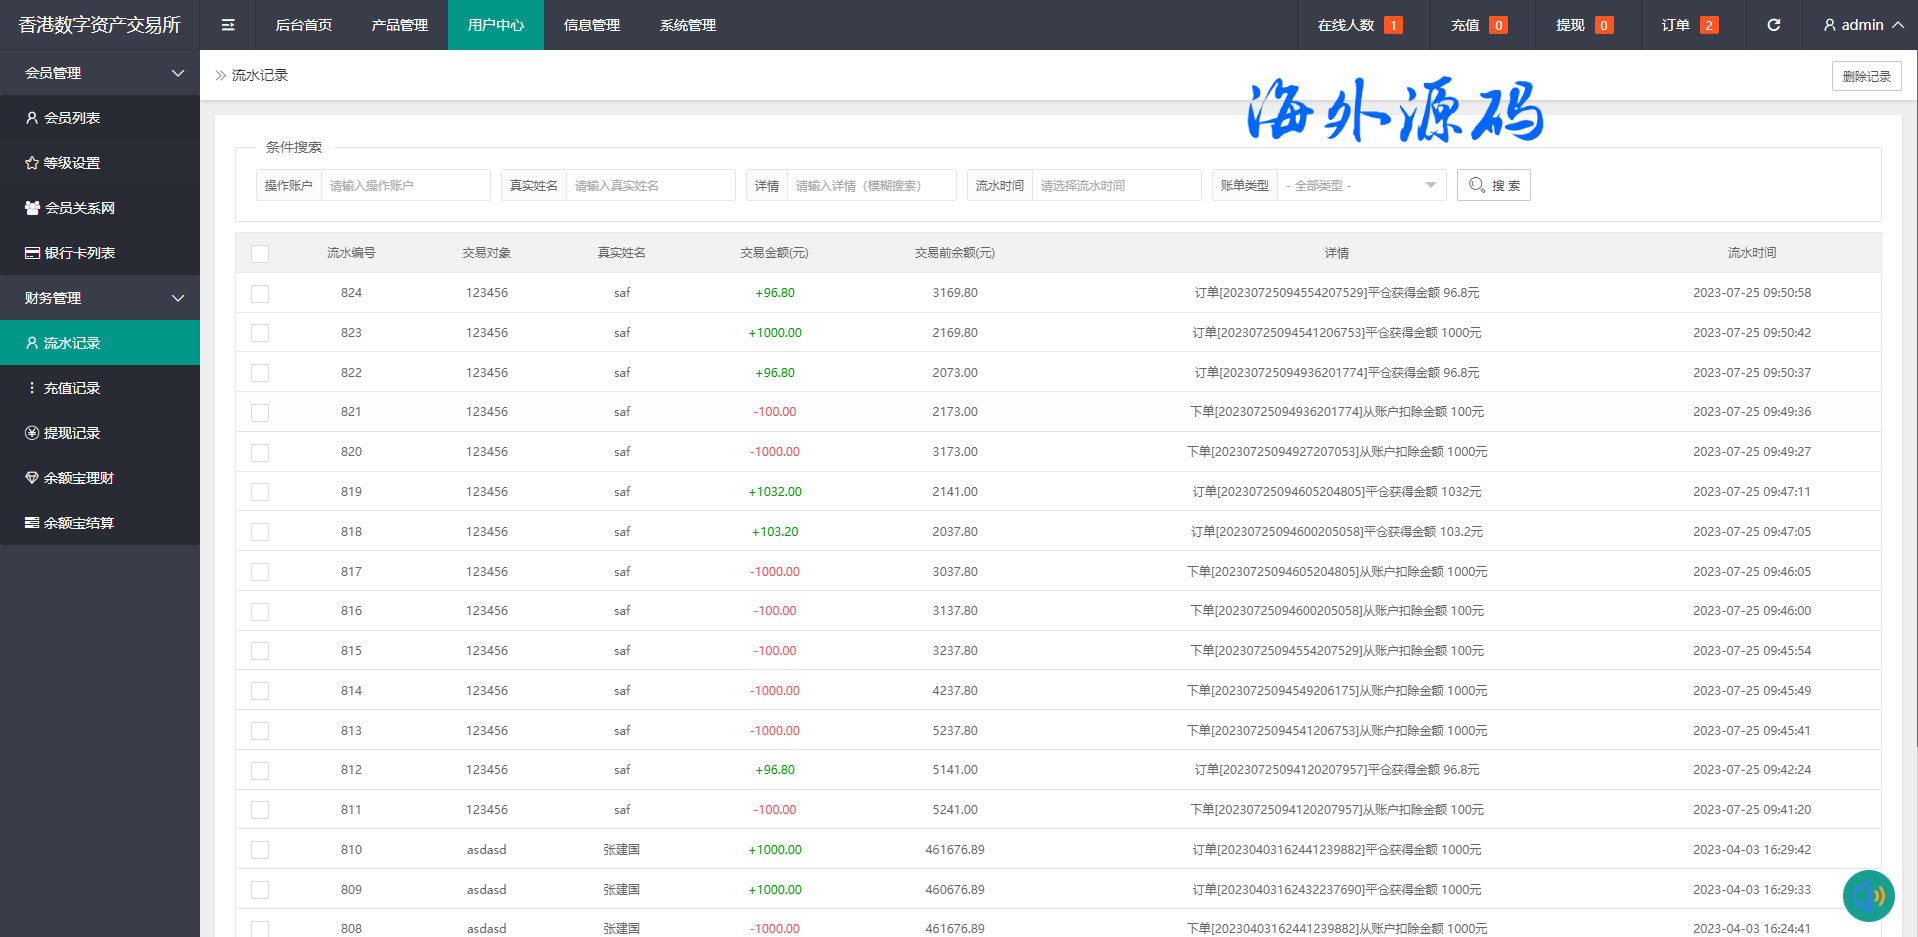
Task: Click the 操作账户 input field
Action: point(404,185)
